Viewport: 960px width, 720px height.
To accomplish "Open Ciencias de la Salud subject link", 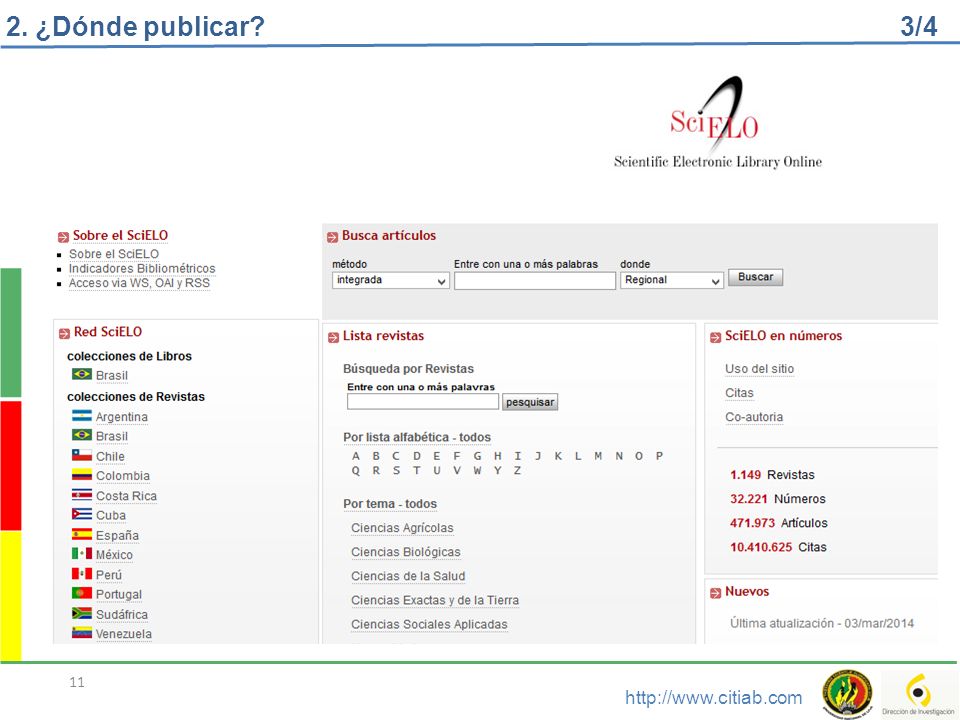I will click(x=408, y=576).
